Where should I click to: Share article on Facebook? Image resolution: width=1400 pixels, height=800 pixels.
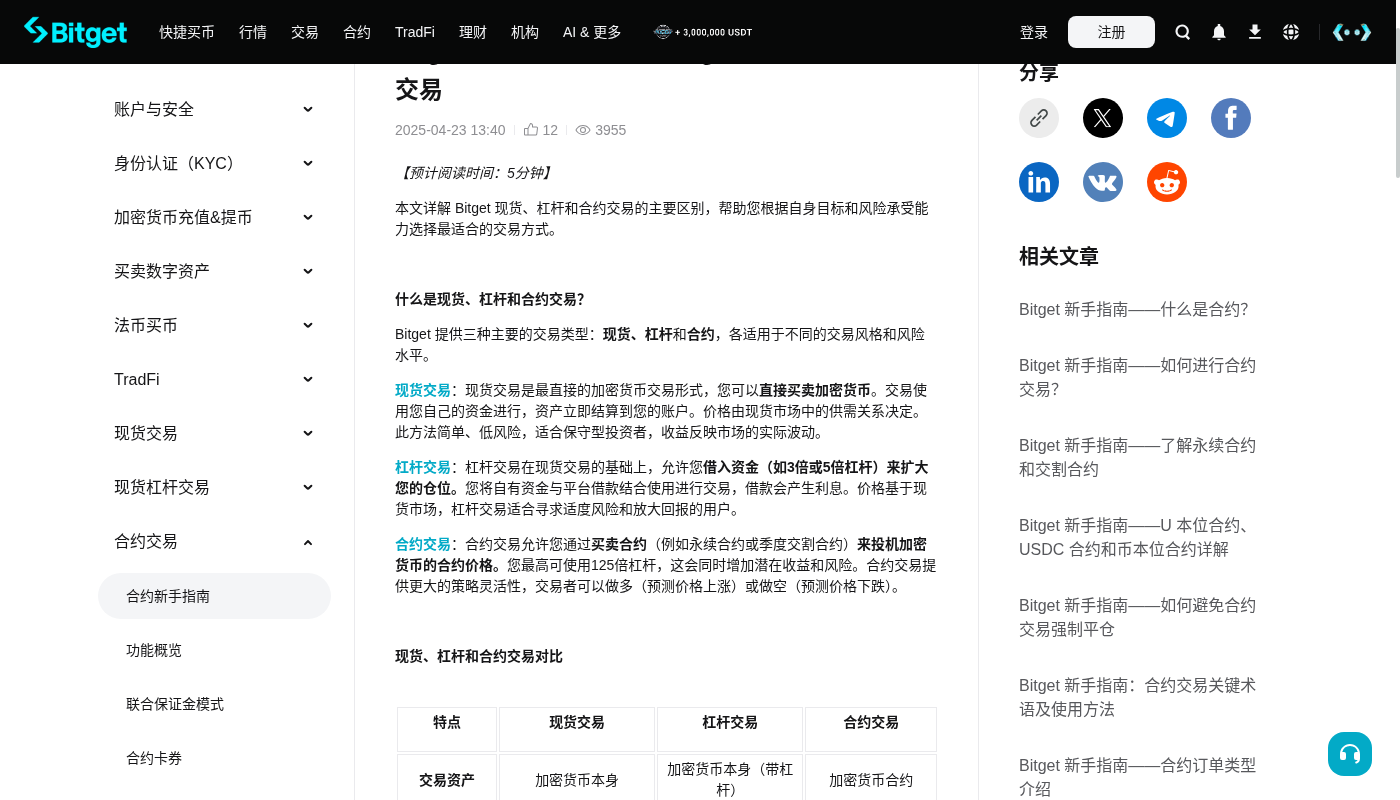[1231, 118]
